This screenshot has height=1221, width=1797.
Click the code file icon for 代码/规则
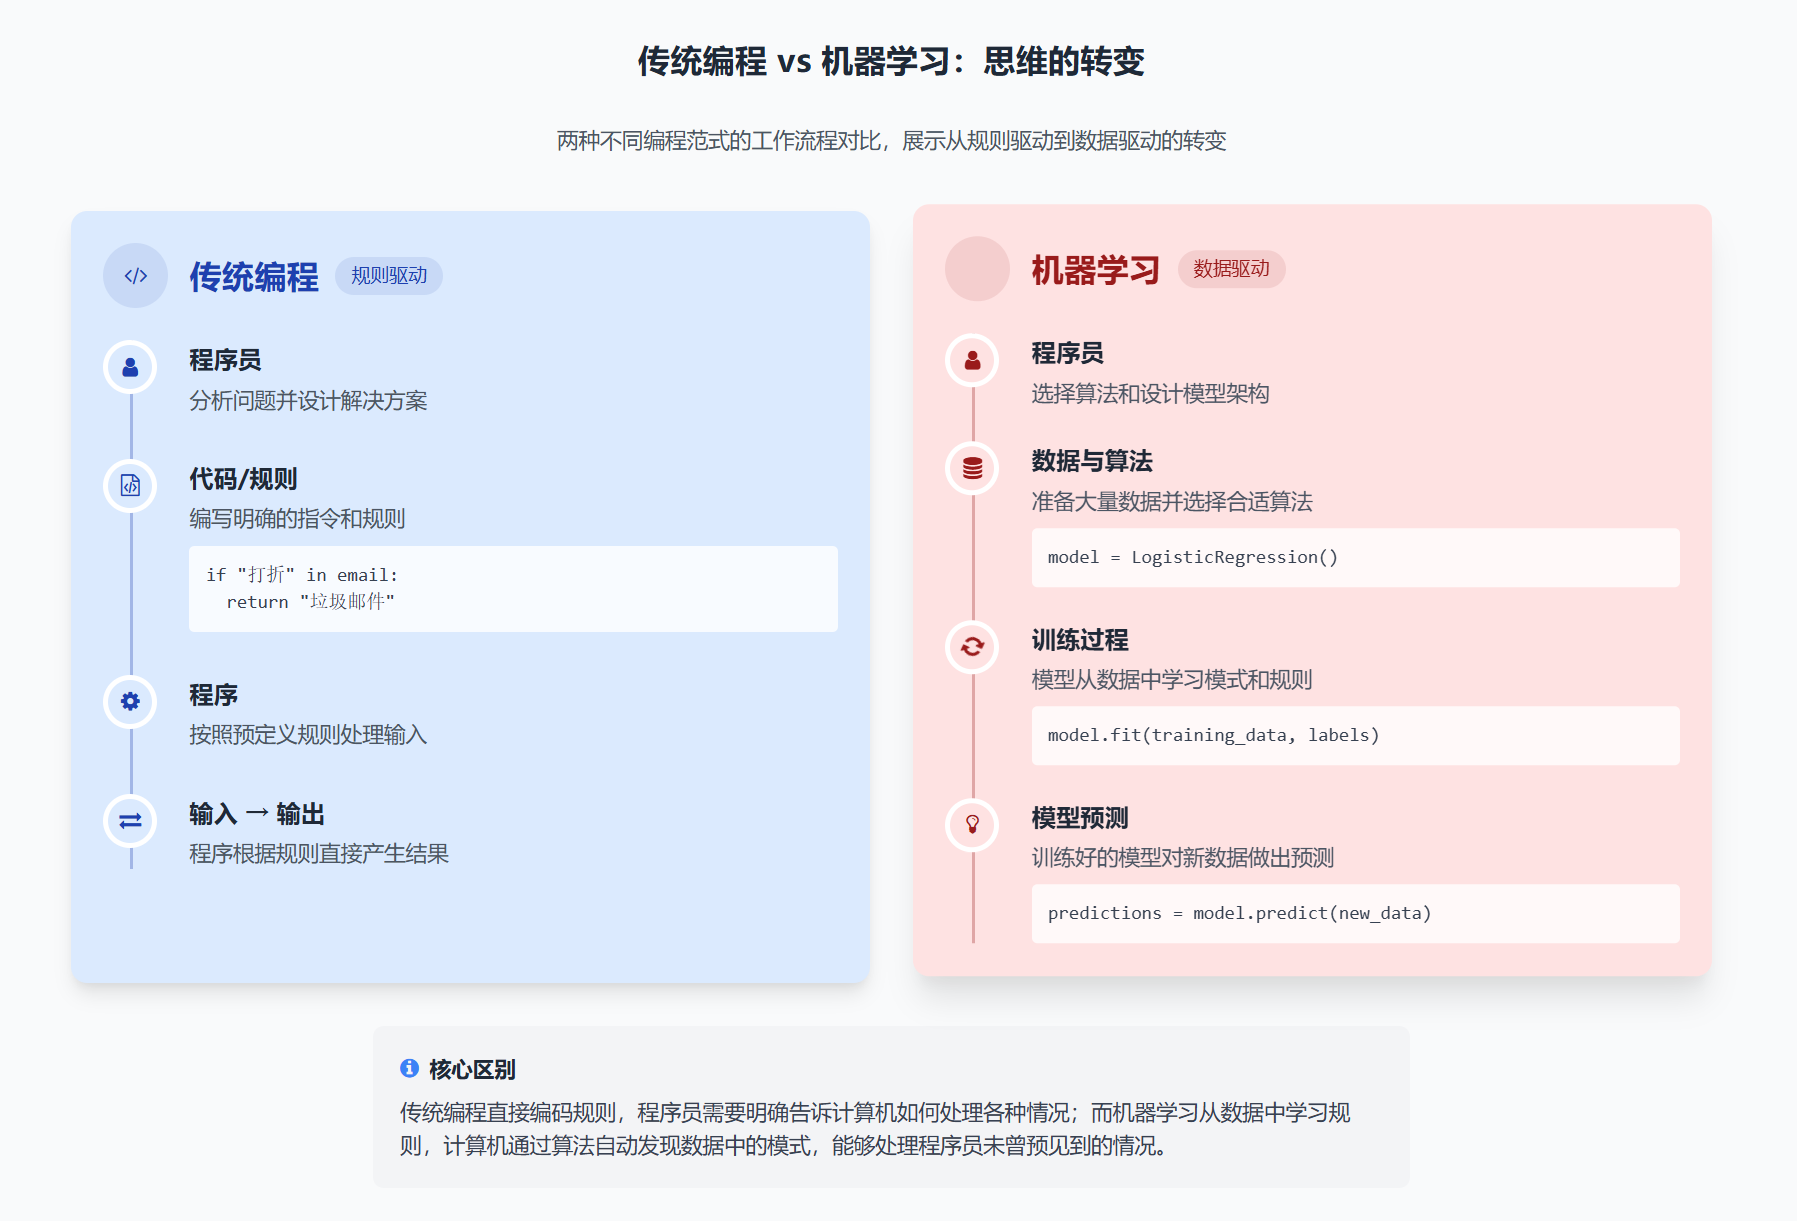[130, 486]
